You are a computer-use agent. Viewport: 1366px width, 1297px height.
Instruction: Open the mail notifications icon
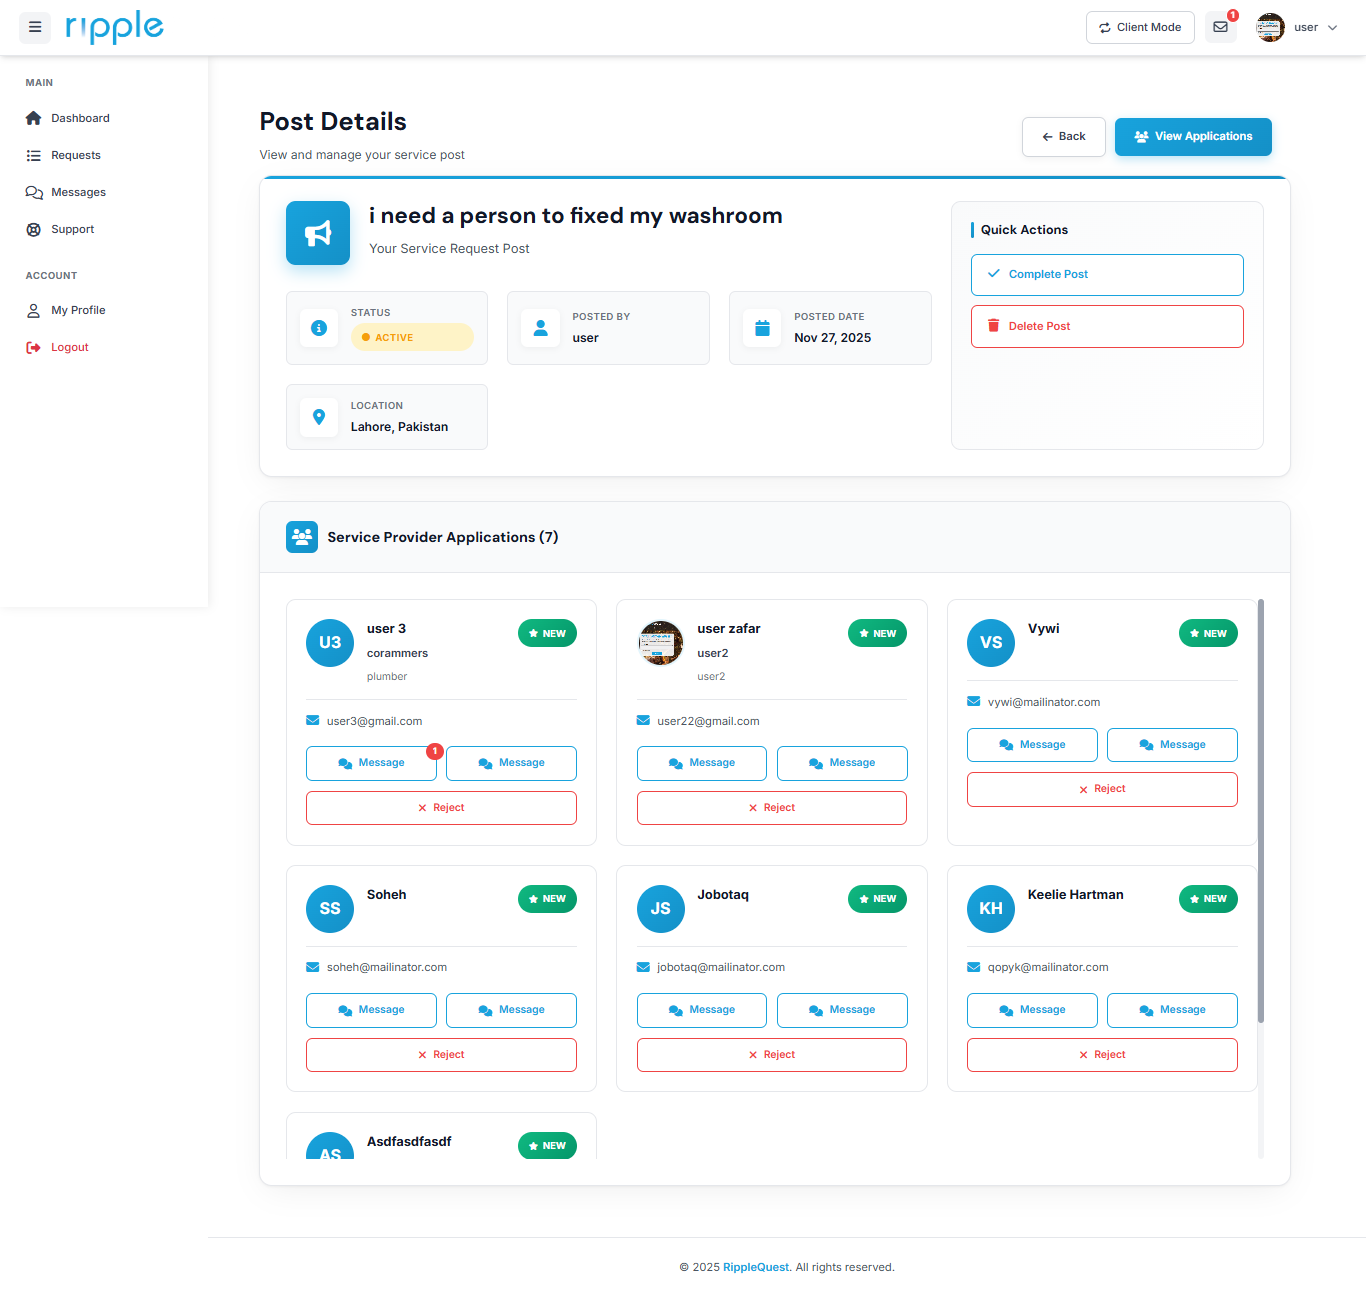(1220, 28)
